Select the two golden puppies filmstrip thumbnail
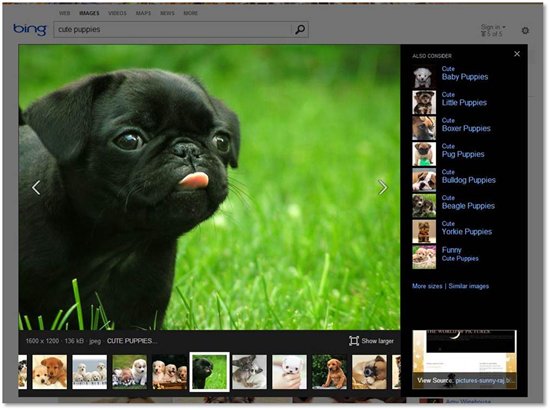 point(49,372)
